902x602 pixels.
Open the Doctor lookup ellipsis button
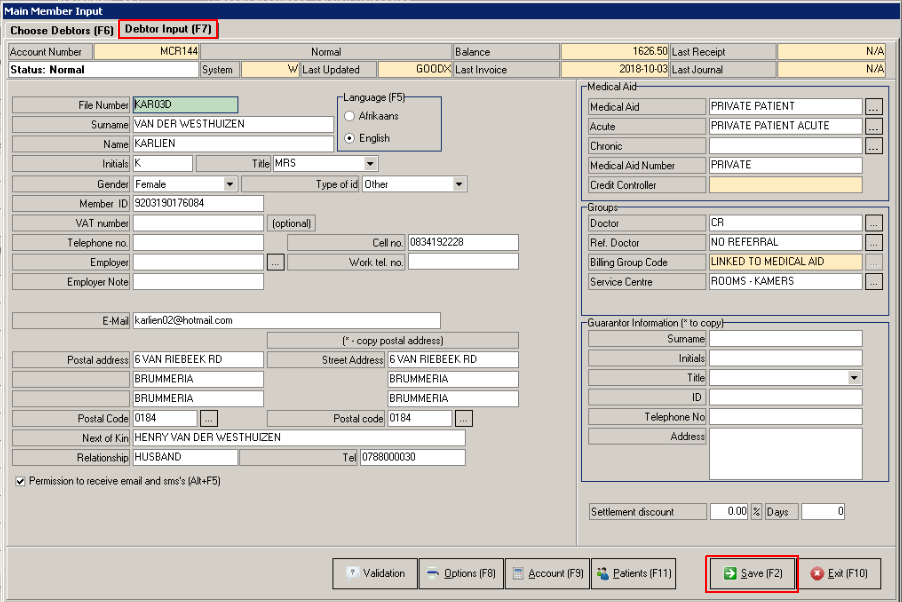pyautogui.click(x=874, y=223)
